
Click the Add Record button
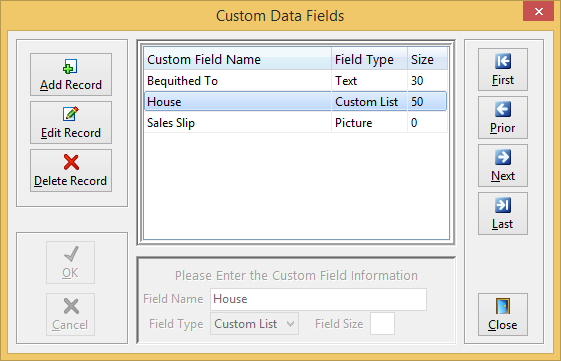pos(71,74)
